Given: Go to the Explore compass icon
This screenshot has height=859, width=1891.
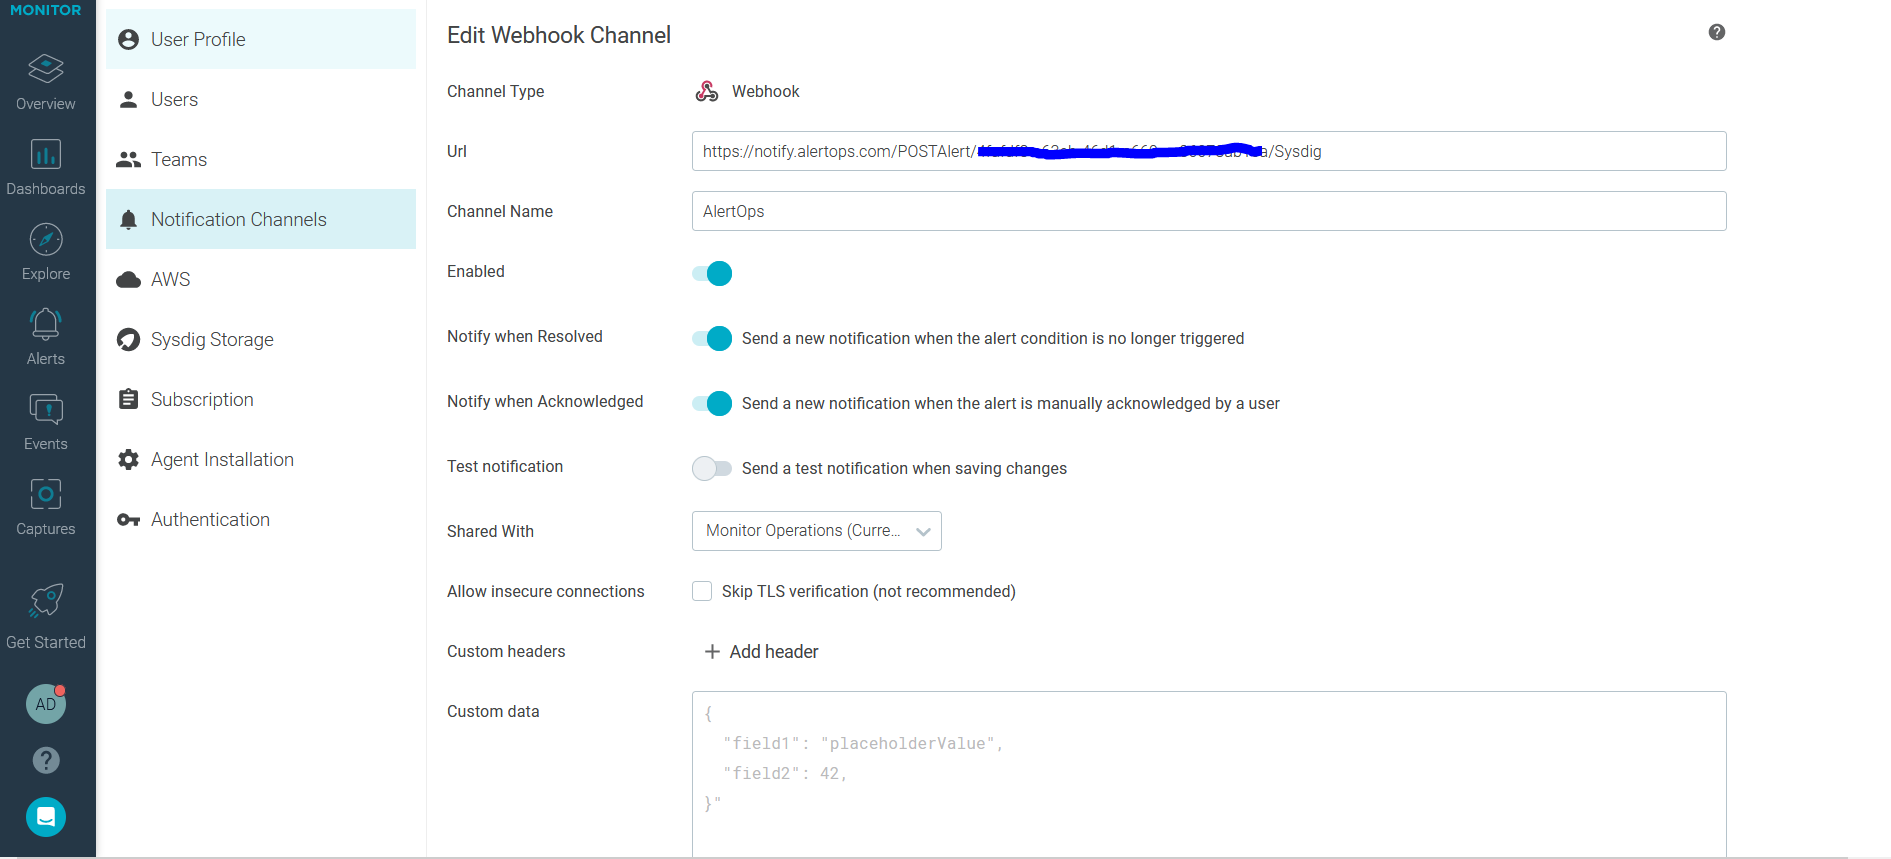Looking at the screenshot, I should (46, 240).
